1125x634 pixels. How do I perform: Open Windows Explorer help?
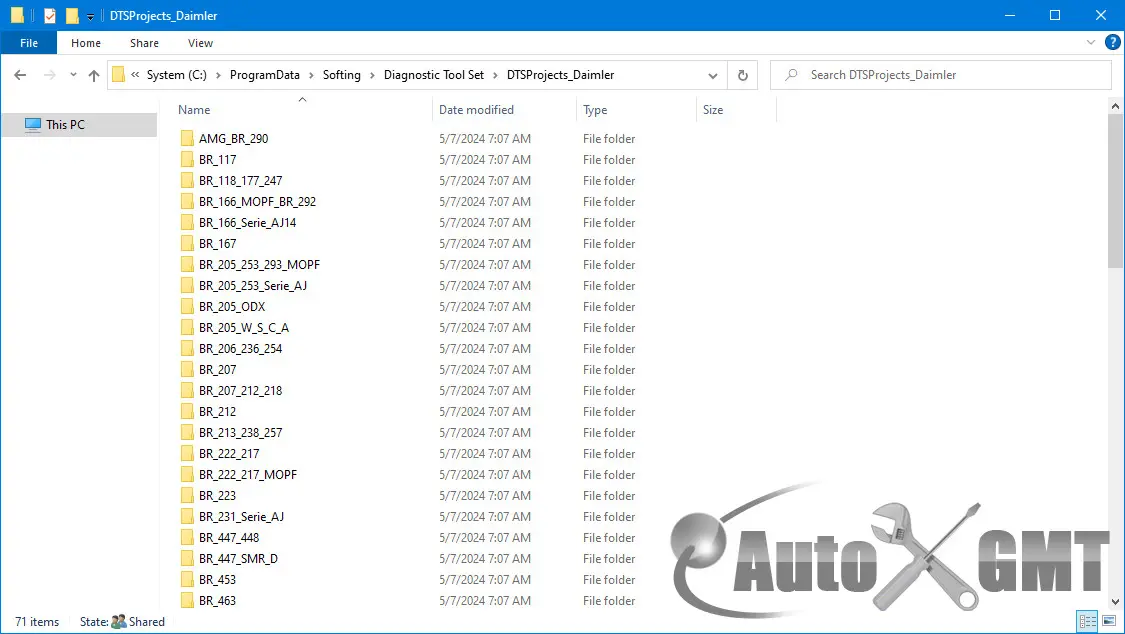point(1112,43)
